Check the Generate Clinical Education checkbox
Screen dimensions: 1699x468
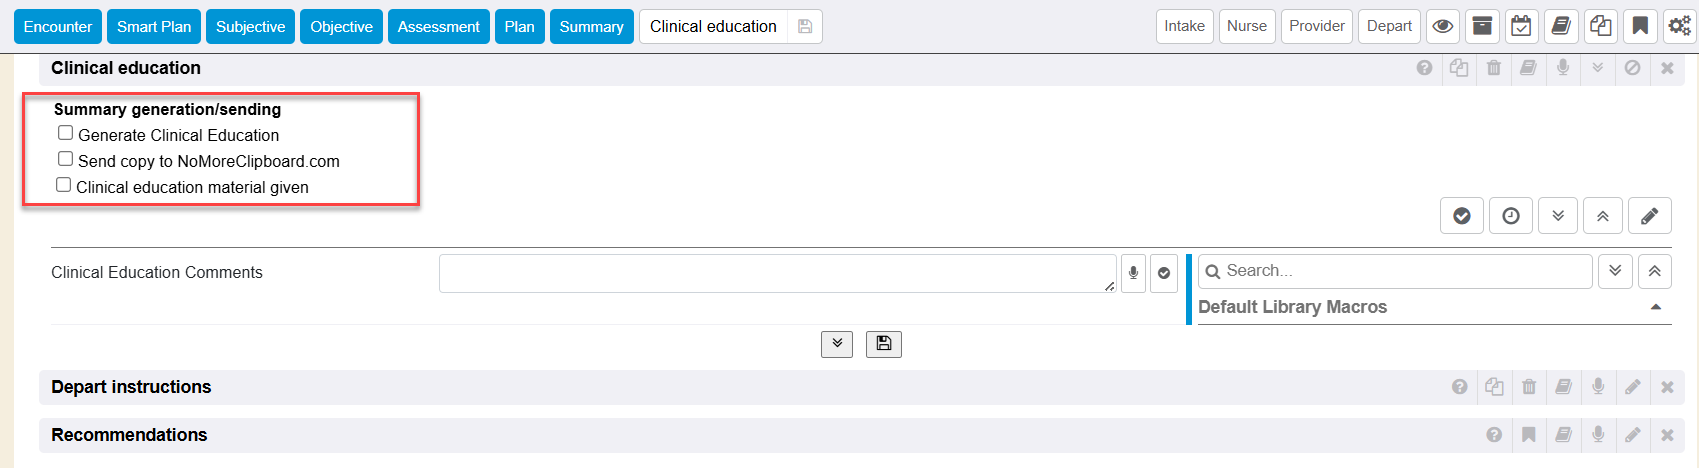[x=66, y=133]
